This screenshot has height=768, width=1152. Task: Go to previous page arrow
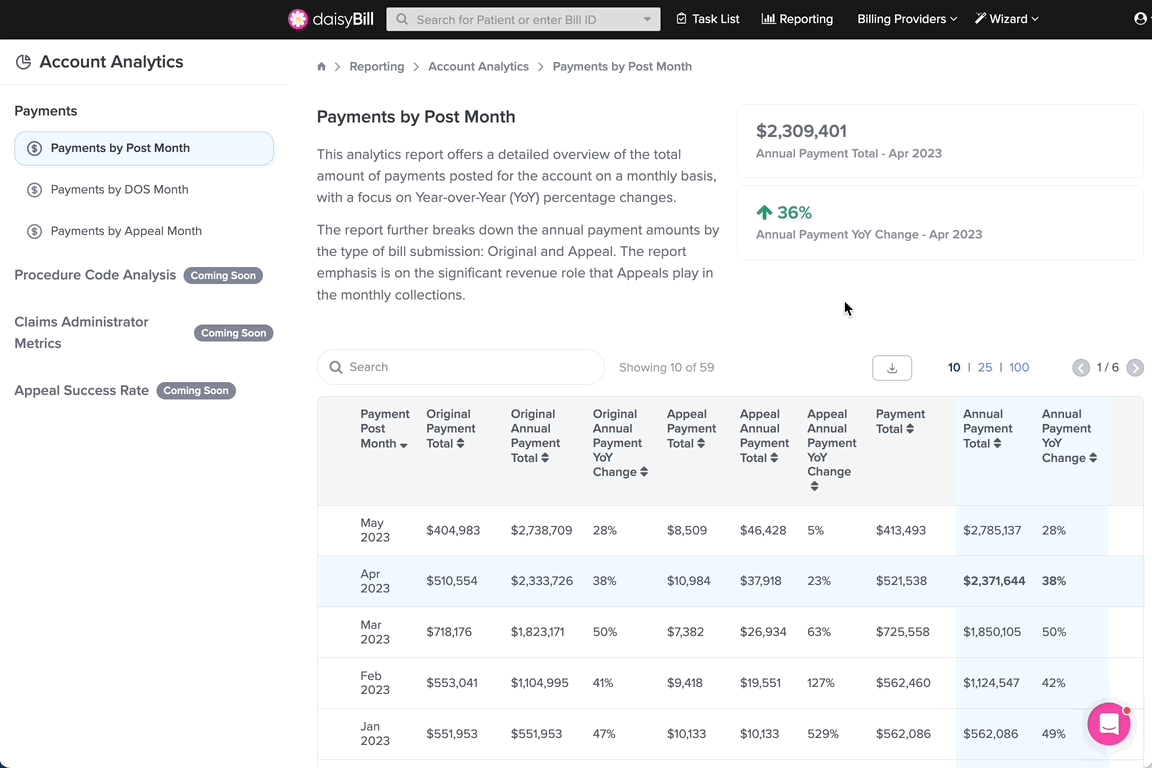click(x=1081, y=367)
